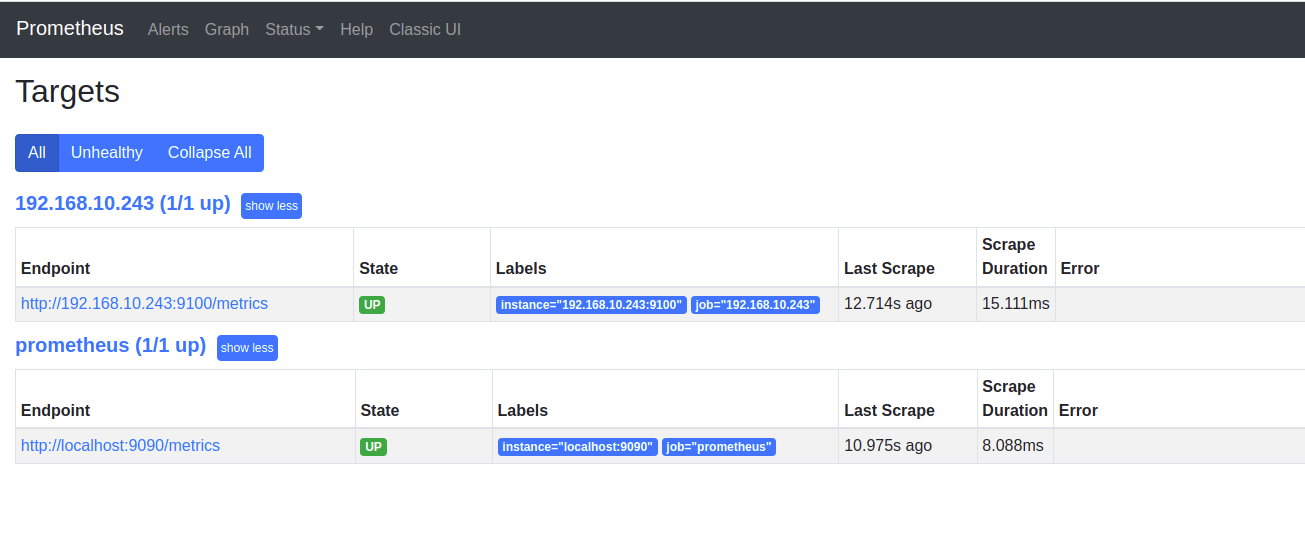Click Last Scrape header in prometheus table
This screenshot has width=1305, height=549.
[x=890, y=410]
